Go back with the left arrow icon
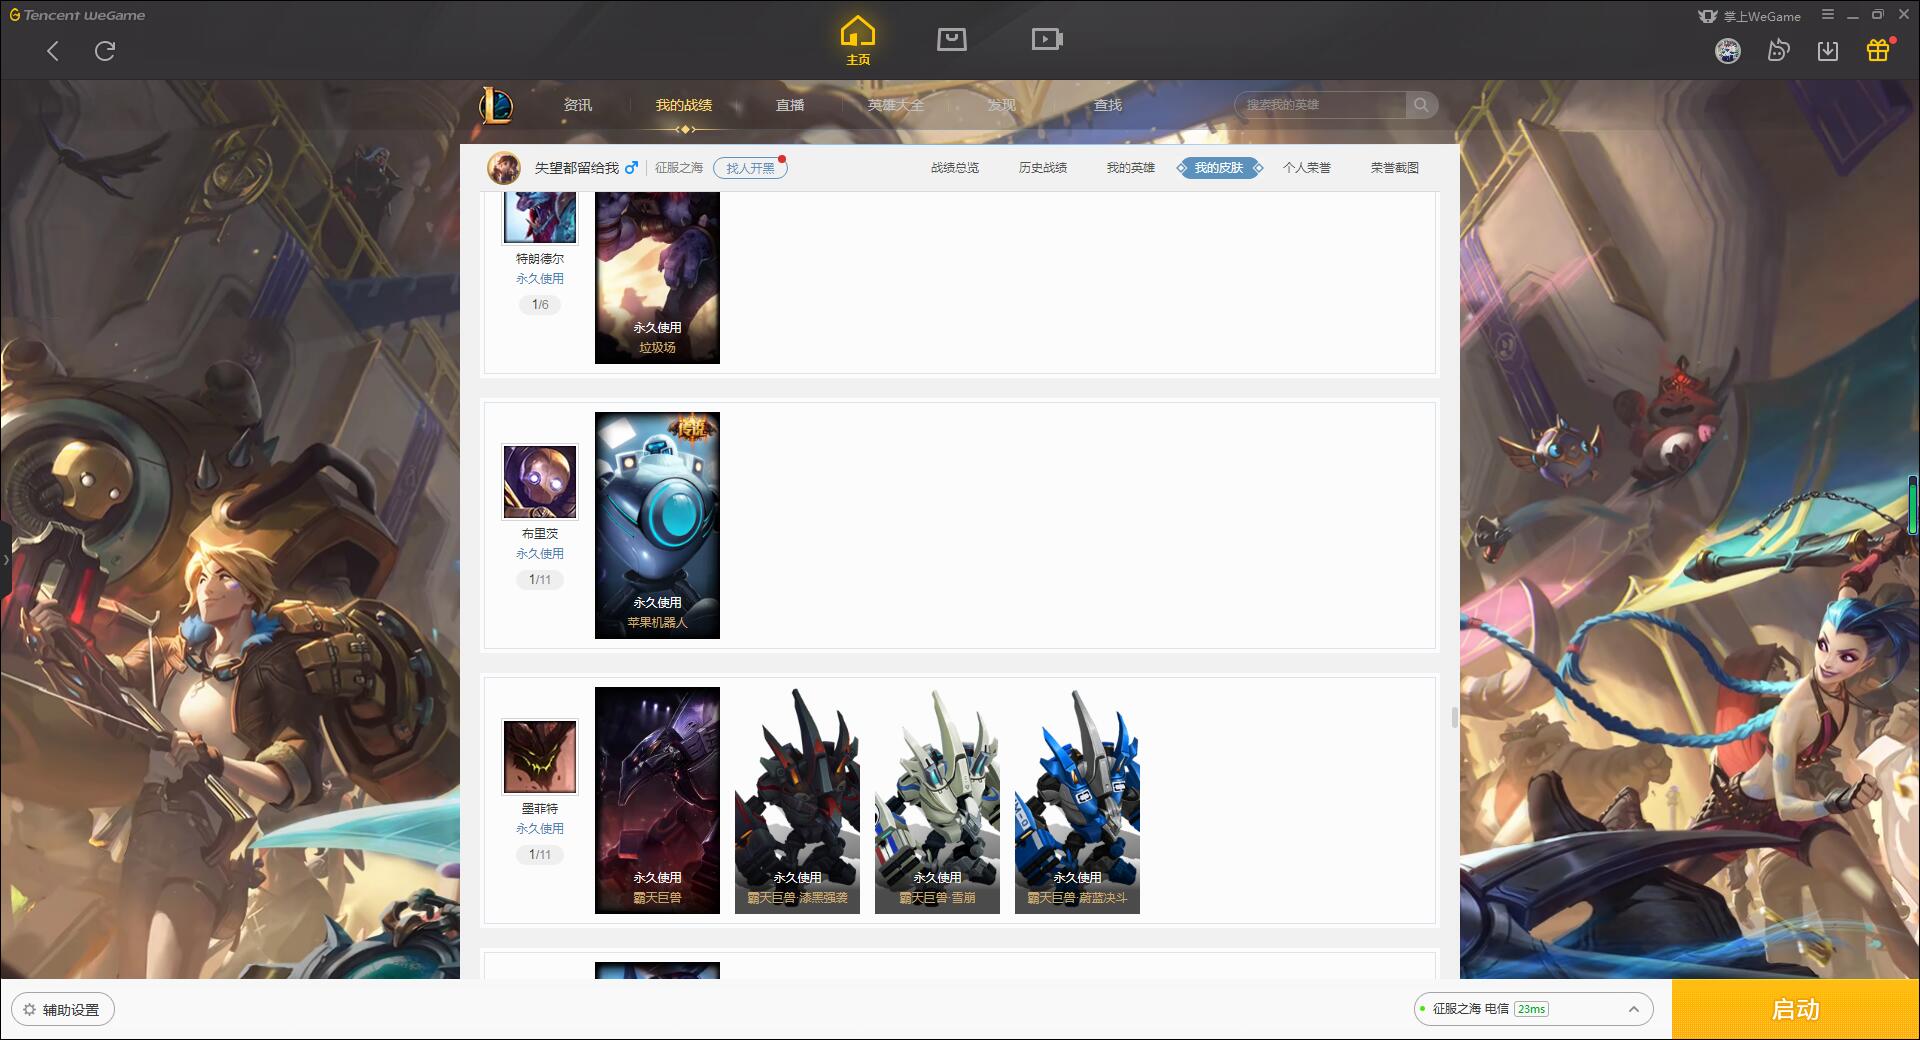This screenshot has height=1040, width=1920. [53, 51]
